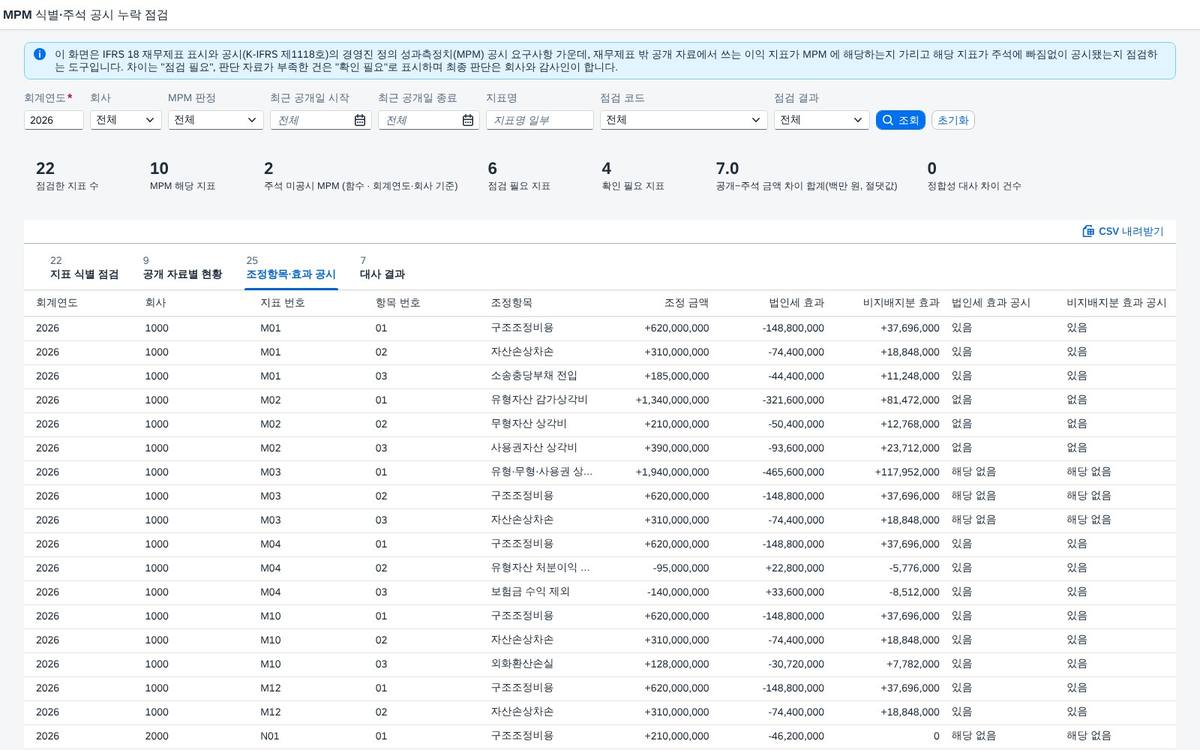Click the 점검 필요 지표 count 6
Viewport: 1200px width, 750px height.
pyautogui.click(x=493, y=168)
